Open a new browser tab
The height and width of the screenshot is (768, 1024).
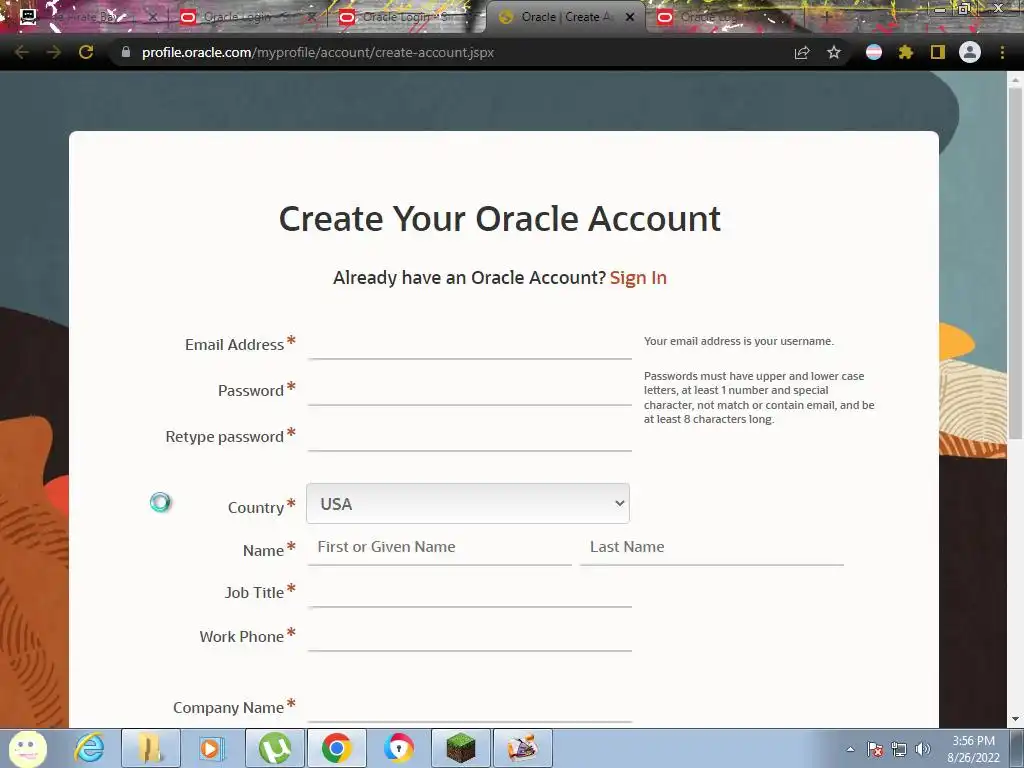click(826, 17)
